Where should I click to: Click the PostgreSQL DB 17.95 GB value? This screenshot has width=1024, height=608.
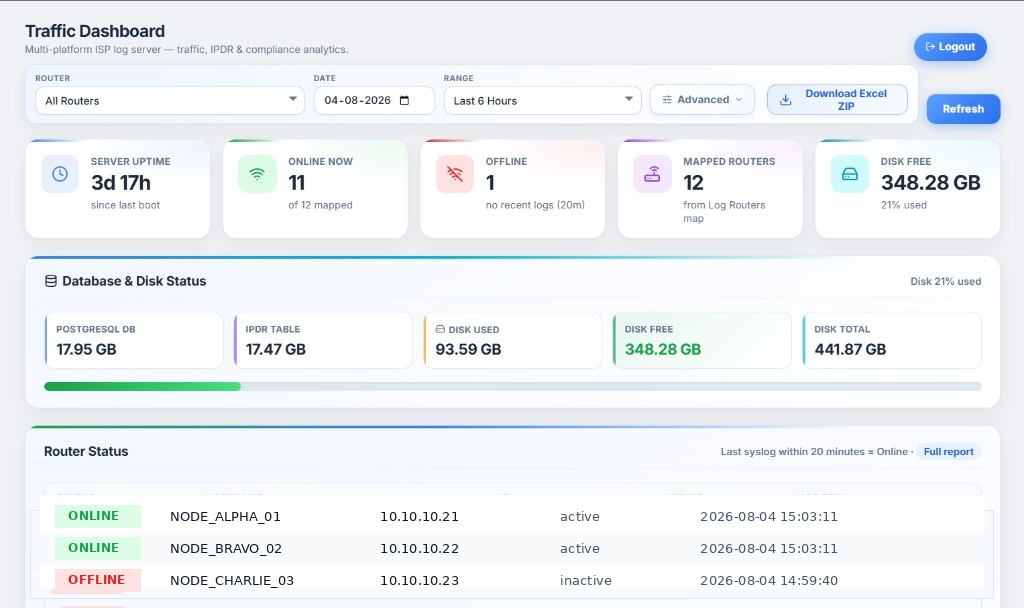tap(86, 349)
